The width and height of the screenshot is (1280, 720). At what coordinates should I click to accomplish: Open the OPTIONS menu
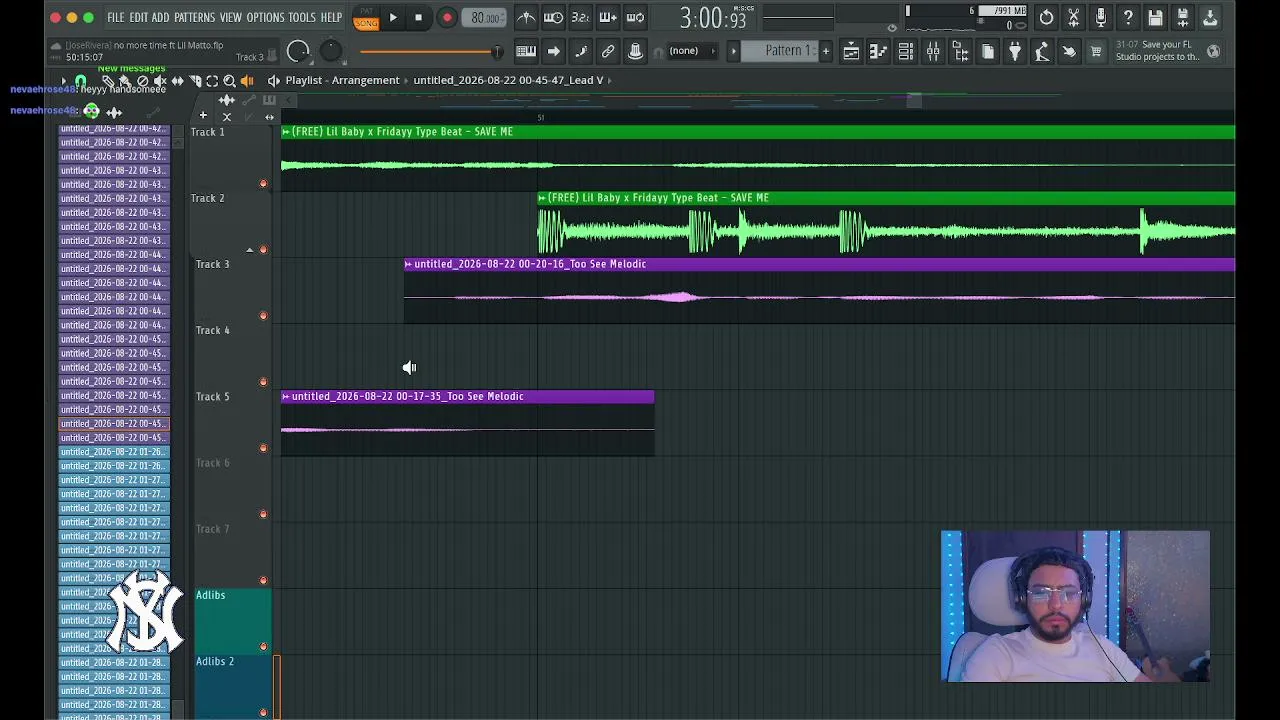click(x=265, y=18)
